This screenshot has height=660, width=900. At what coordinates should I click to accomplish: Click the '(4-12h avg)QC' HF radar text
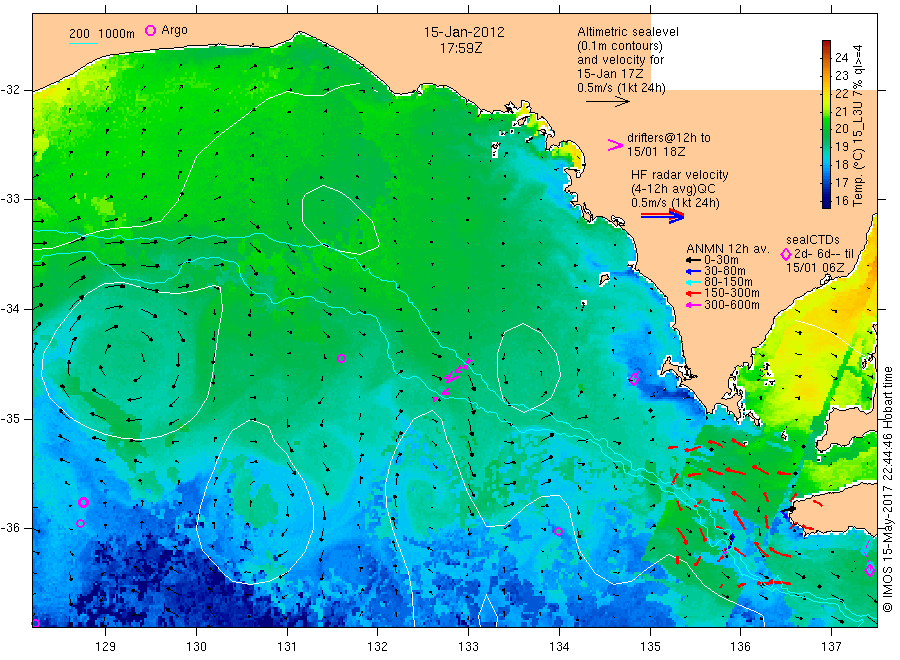pos(673,189)
